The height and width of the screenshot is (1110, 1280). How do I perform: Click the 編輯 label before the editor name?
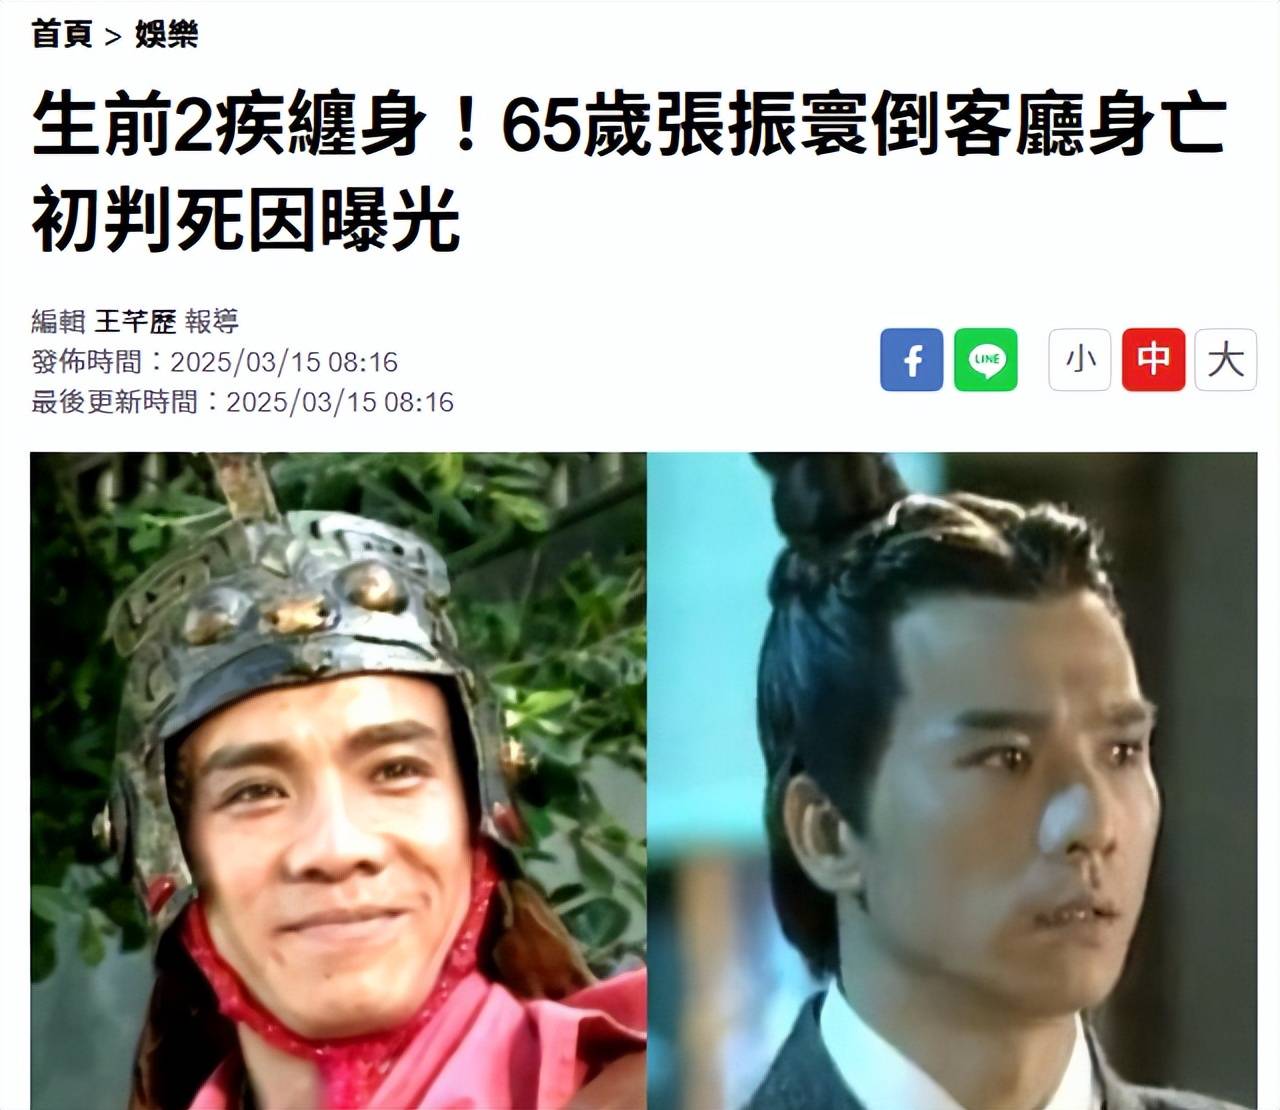point(58,321)
